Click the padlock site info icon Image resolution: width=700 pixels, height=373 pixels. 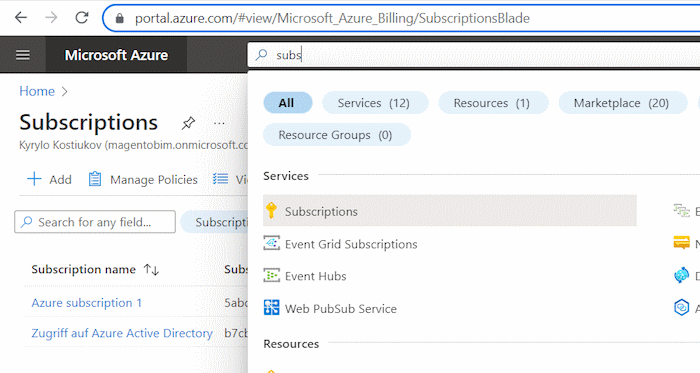(119, 18)
